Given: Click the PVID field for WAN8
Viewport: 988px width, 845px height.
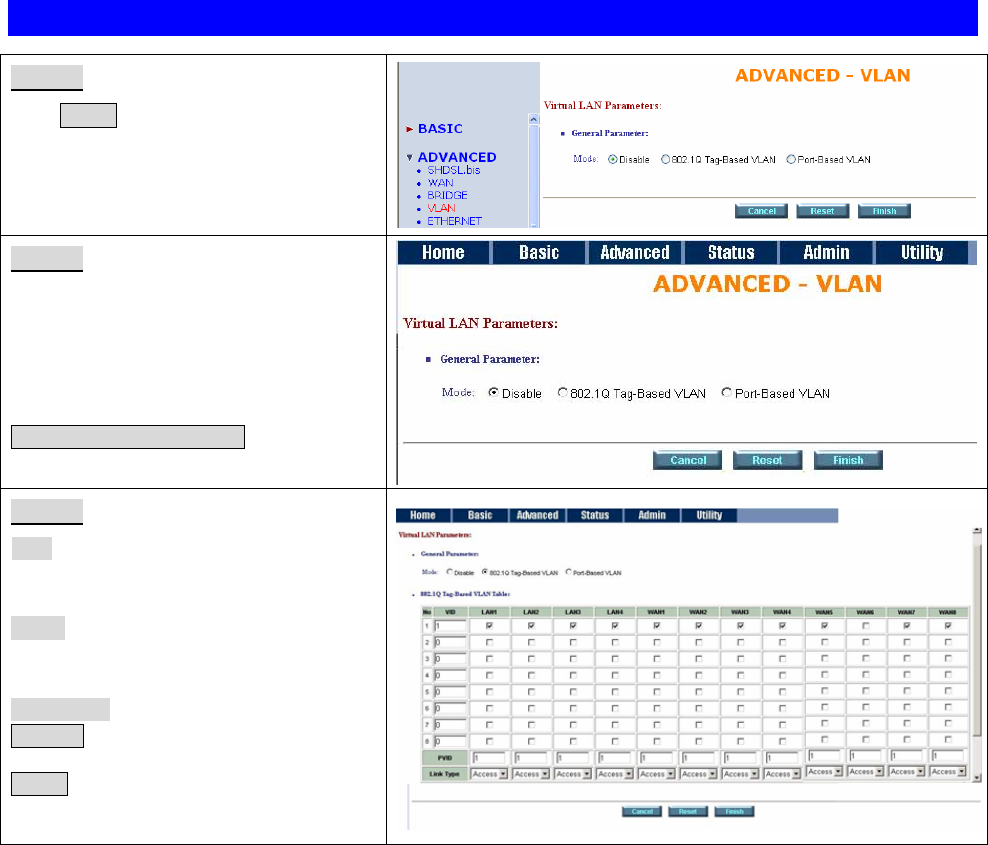Looking at the screenshot, I should [x=948, y=756].
